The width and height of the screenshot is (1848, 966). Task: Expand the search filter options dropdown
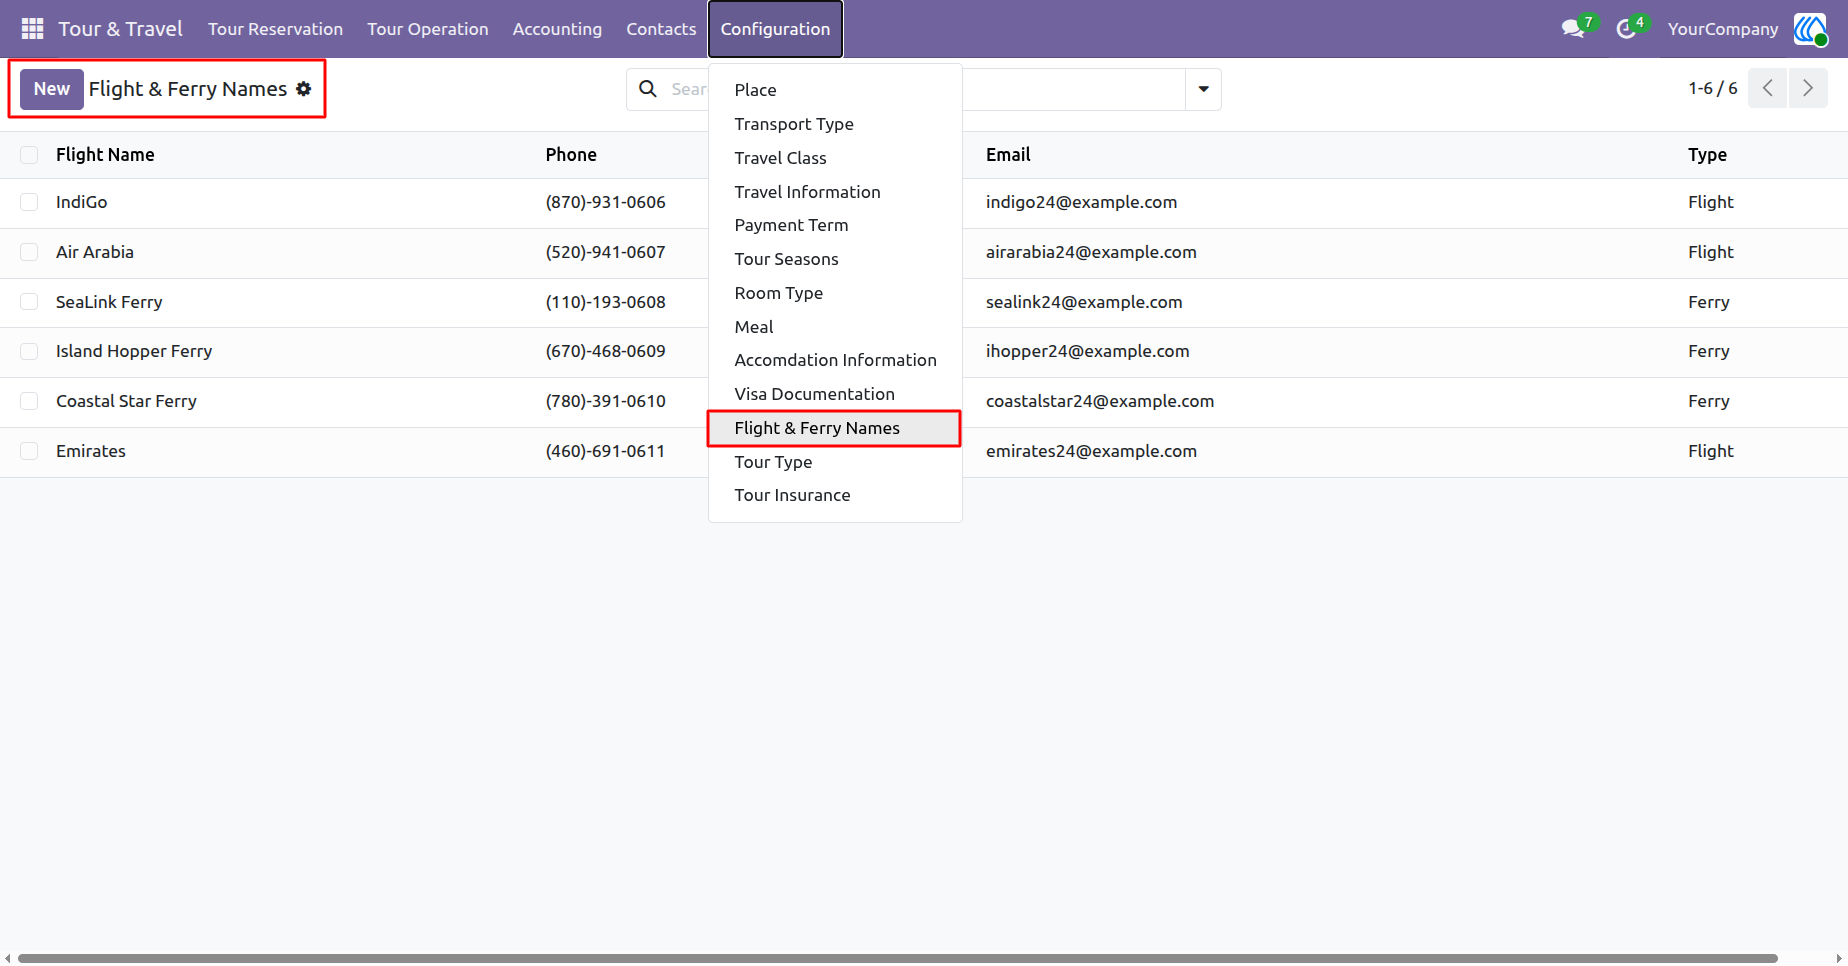click(x=1203, y=89)
